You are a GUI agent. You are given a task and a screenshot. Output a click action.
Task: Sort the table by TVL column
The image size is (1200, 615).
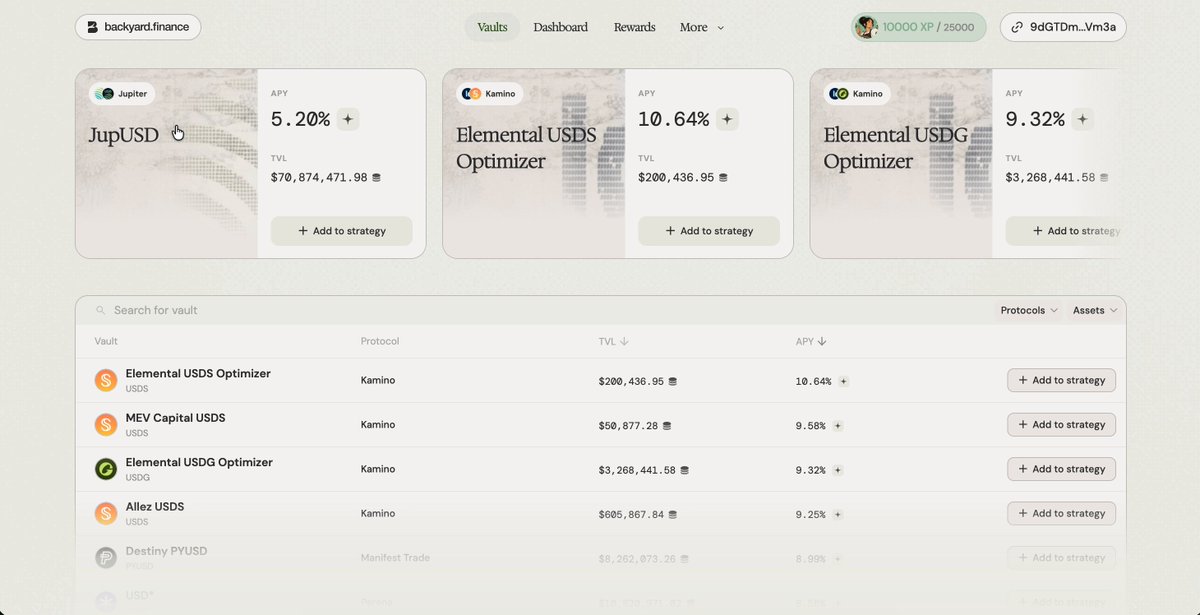point(613,341)
